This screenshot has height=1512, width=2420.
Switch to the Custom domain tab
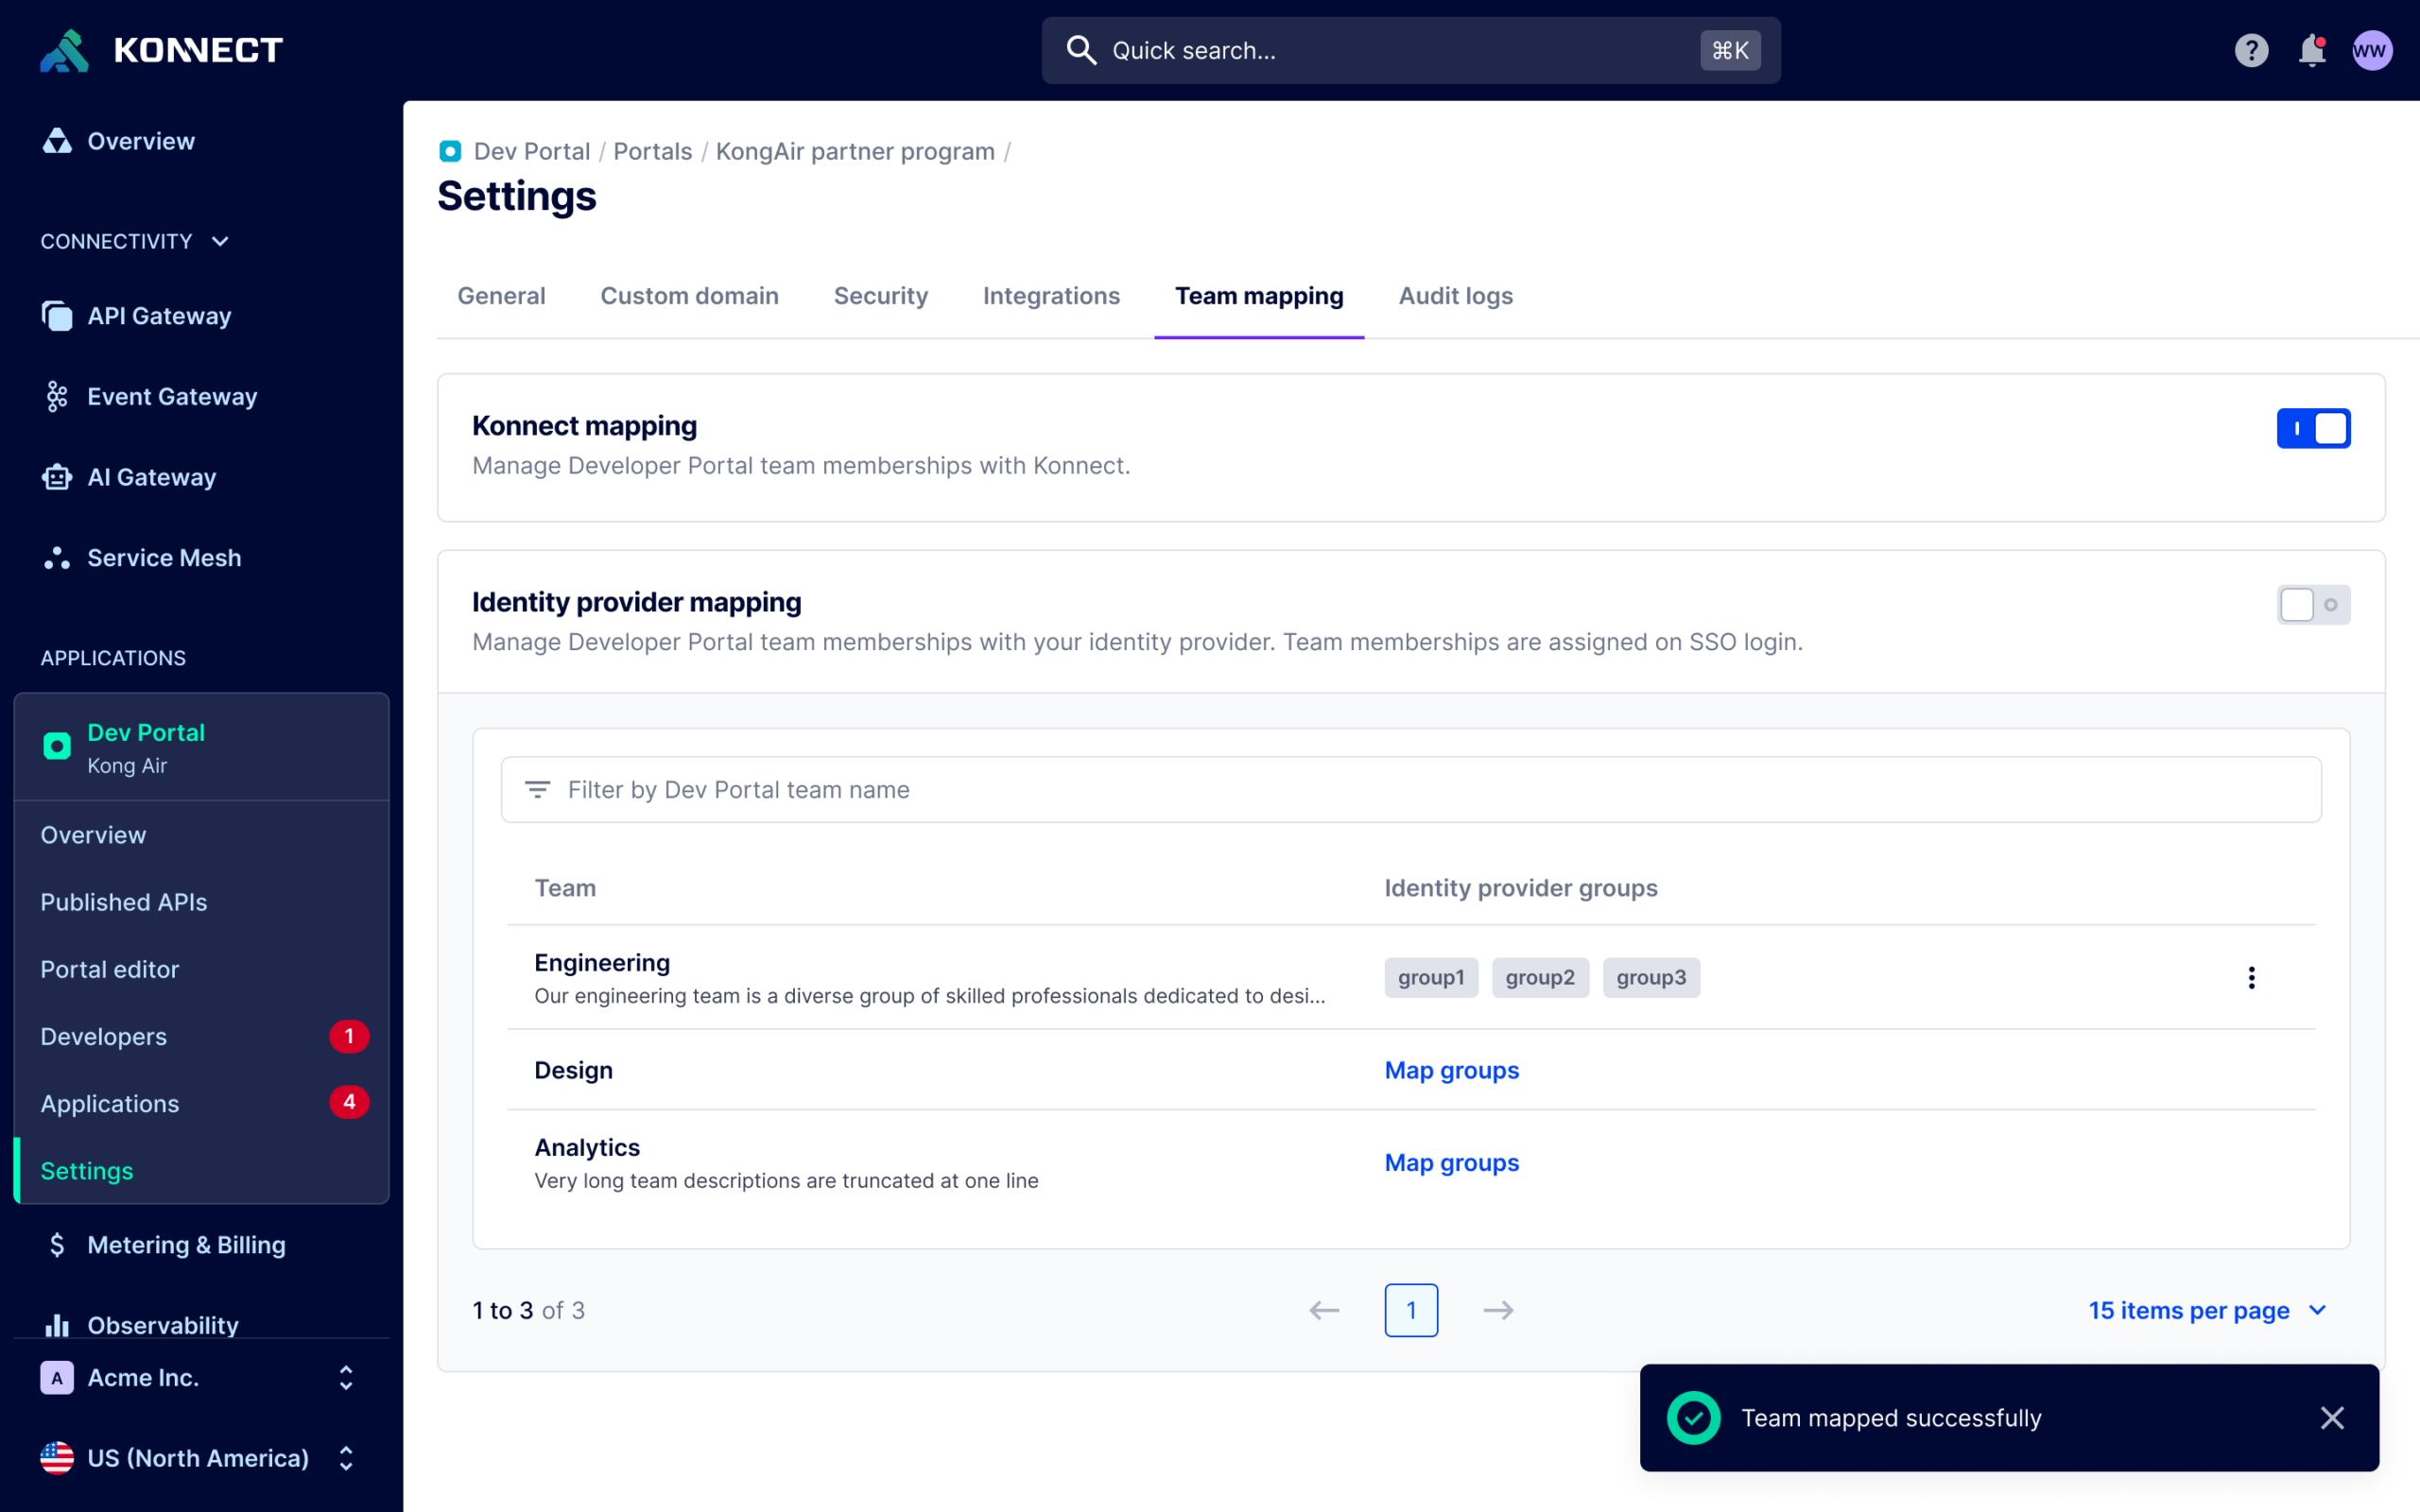pyautogui.click(x=689, y=296)
